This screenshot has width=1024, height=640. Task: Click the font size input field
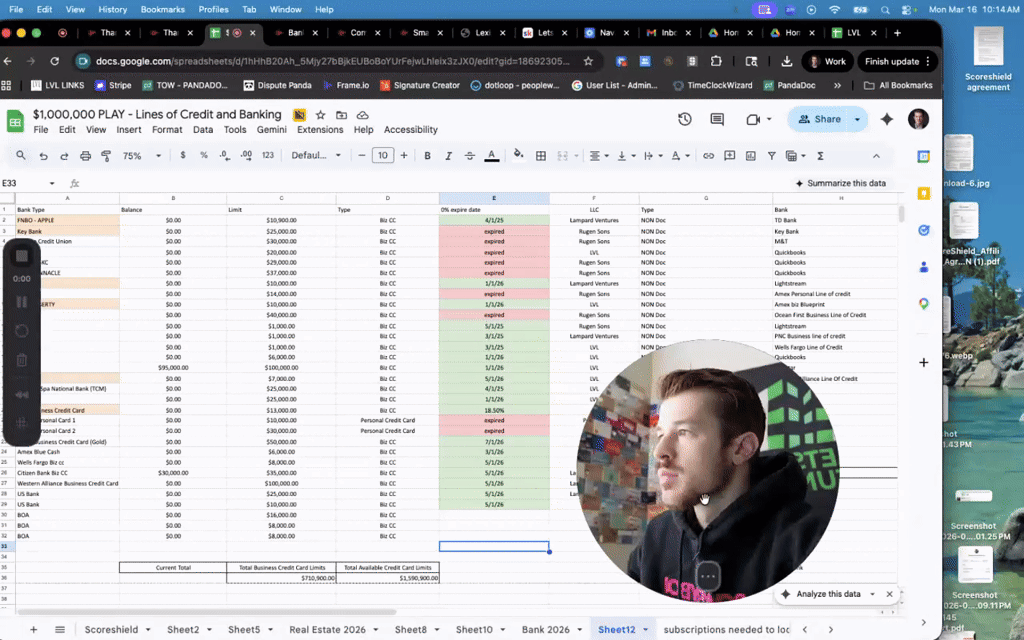pos(383,155)
